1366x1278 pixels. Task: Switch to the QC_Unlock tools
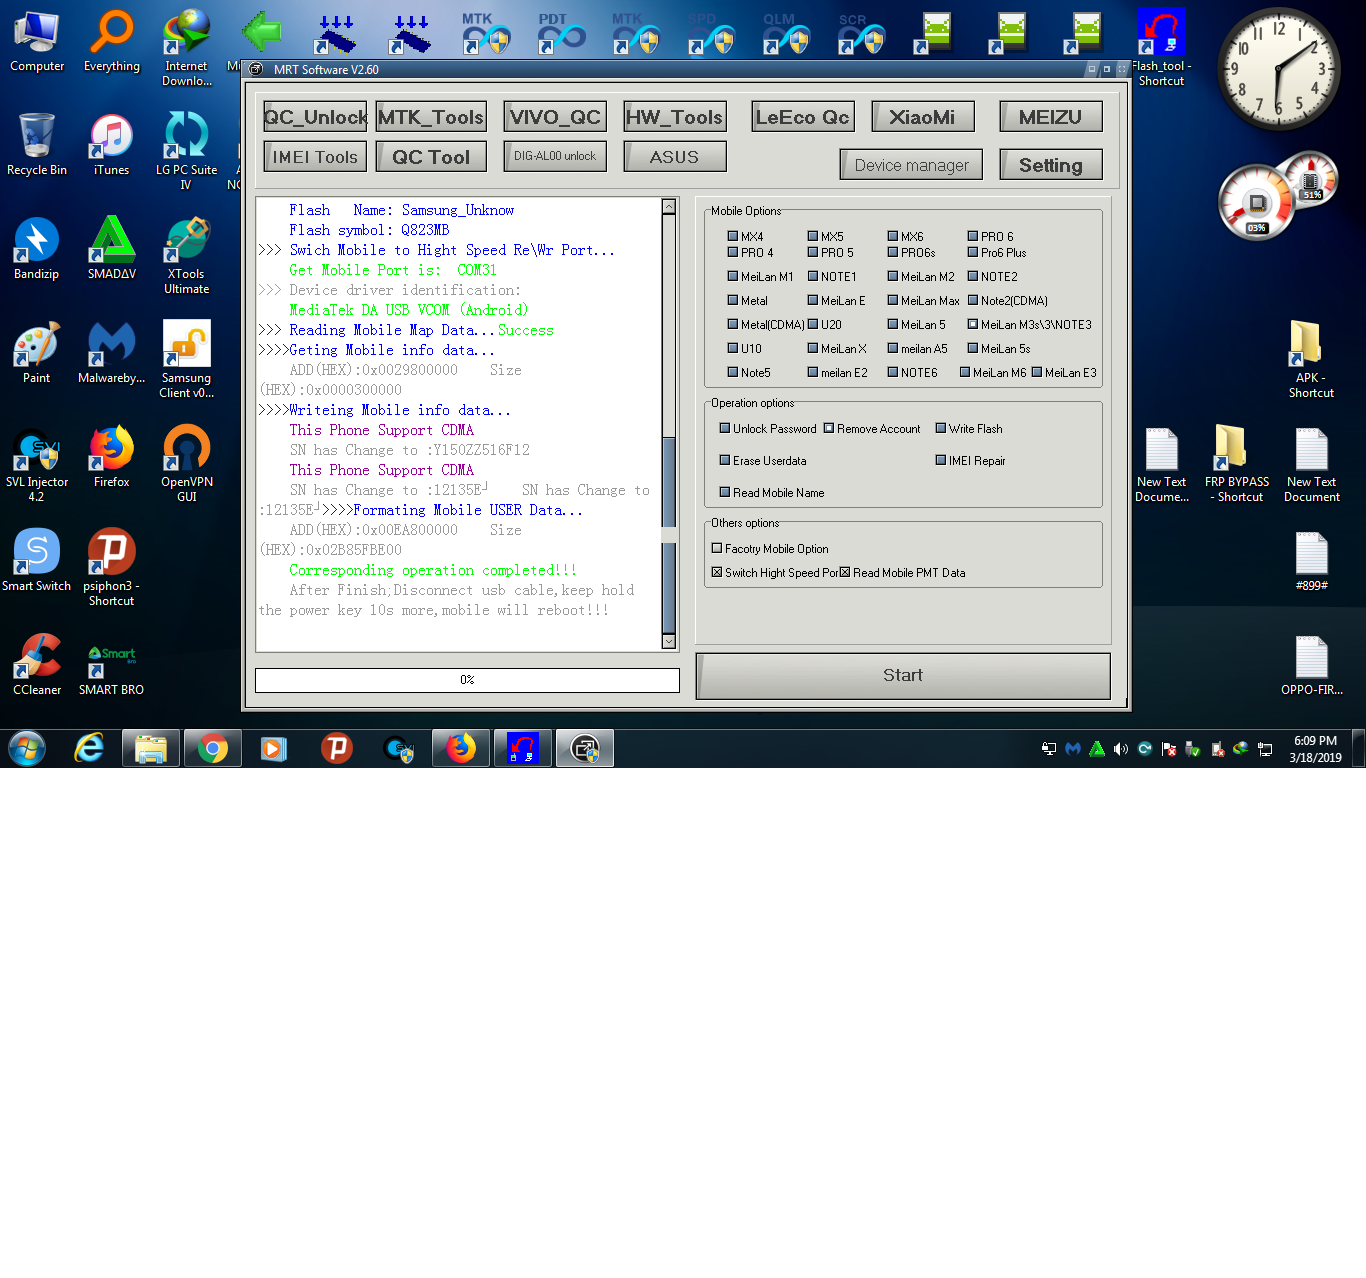pos(315,117)
